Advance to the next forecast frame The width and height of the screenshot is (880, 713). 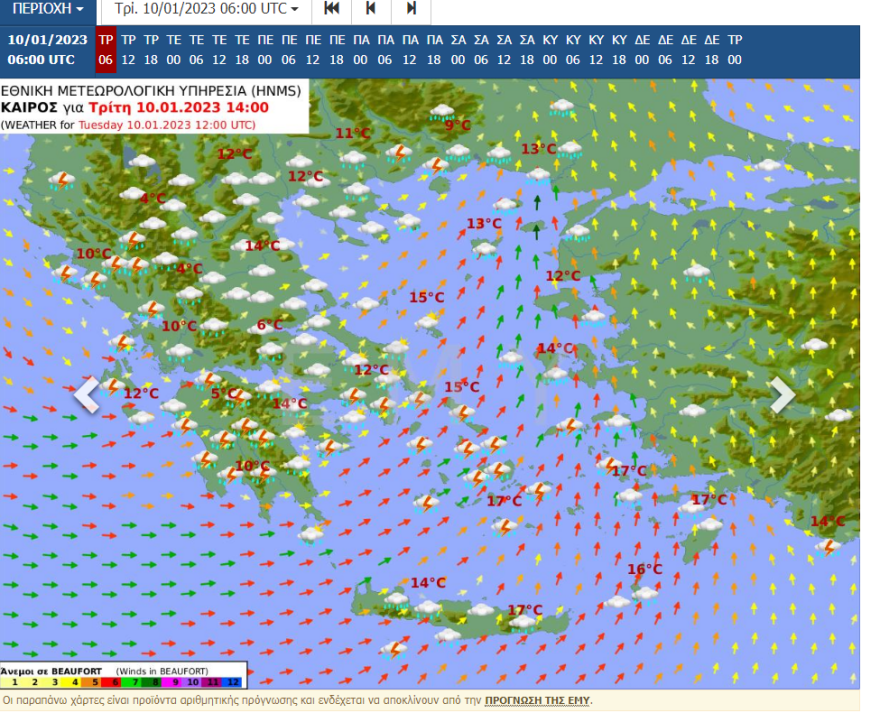pos(411,9)
